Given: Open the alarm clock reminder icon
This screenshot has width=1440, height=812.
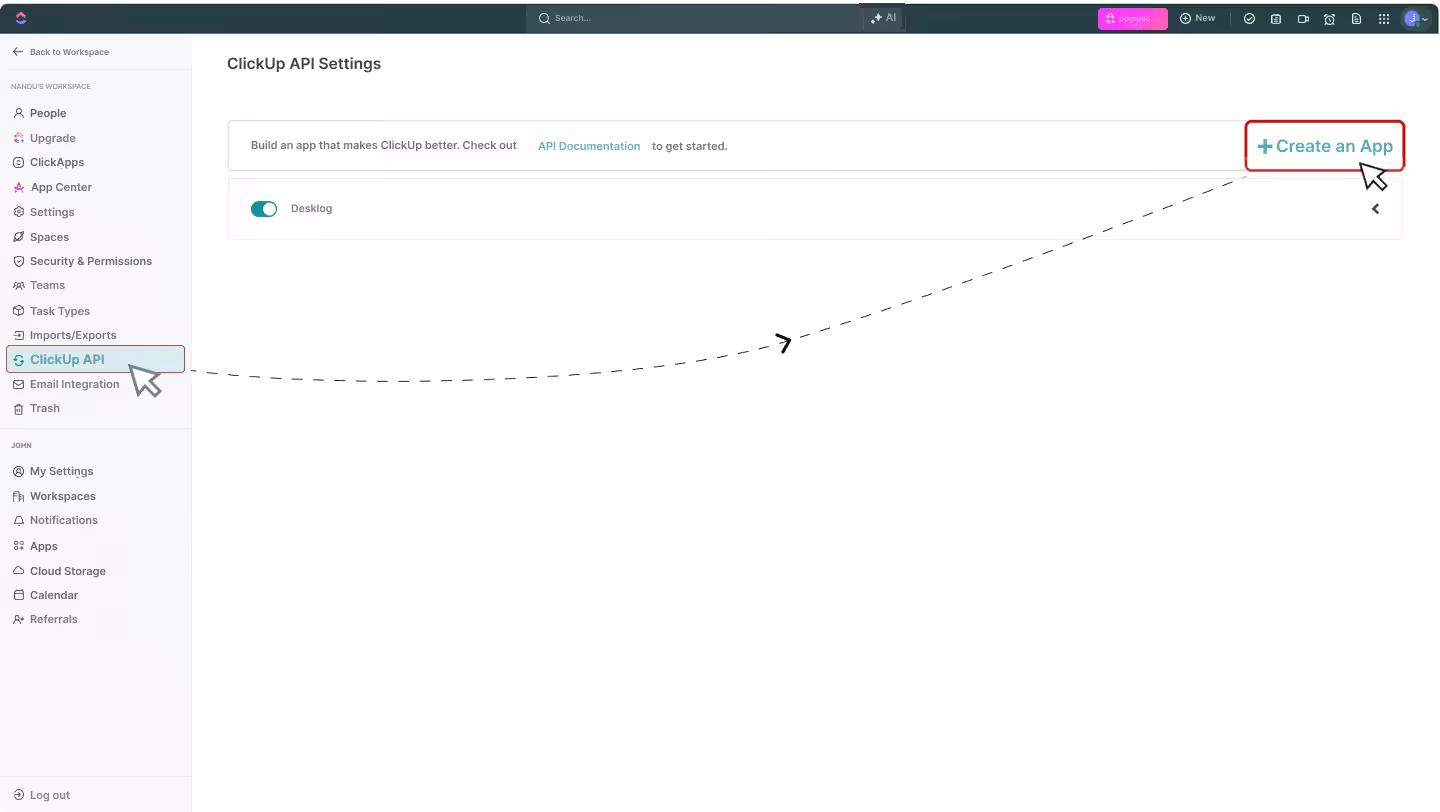Looking at the screenshot, I should (1329, 18).
